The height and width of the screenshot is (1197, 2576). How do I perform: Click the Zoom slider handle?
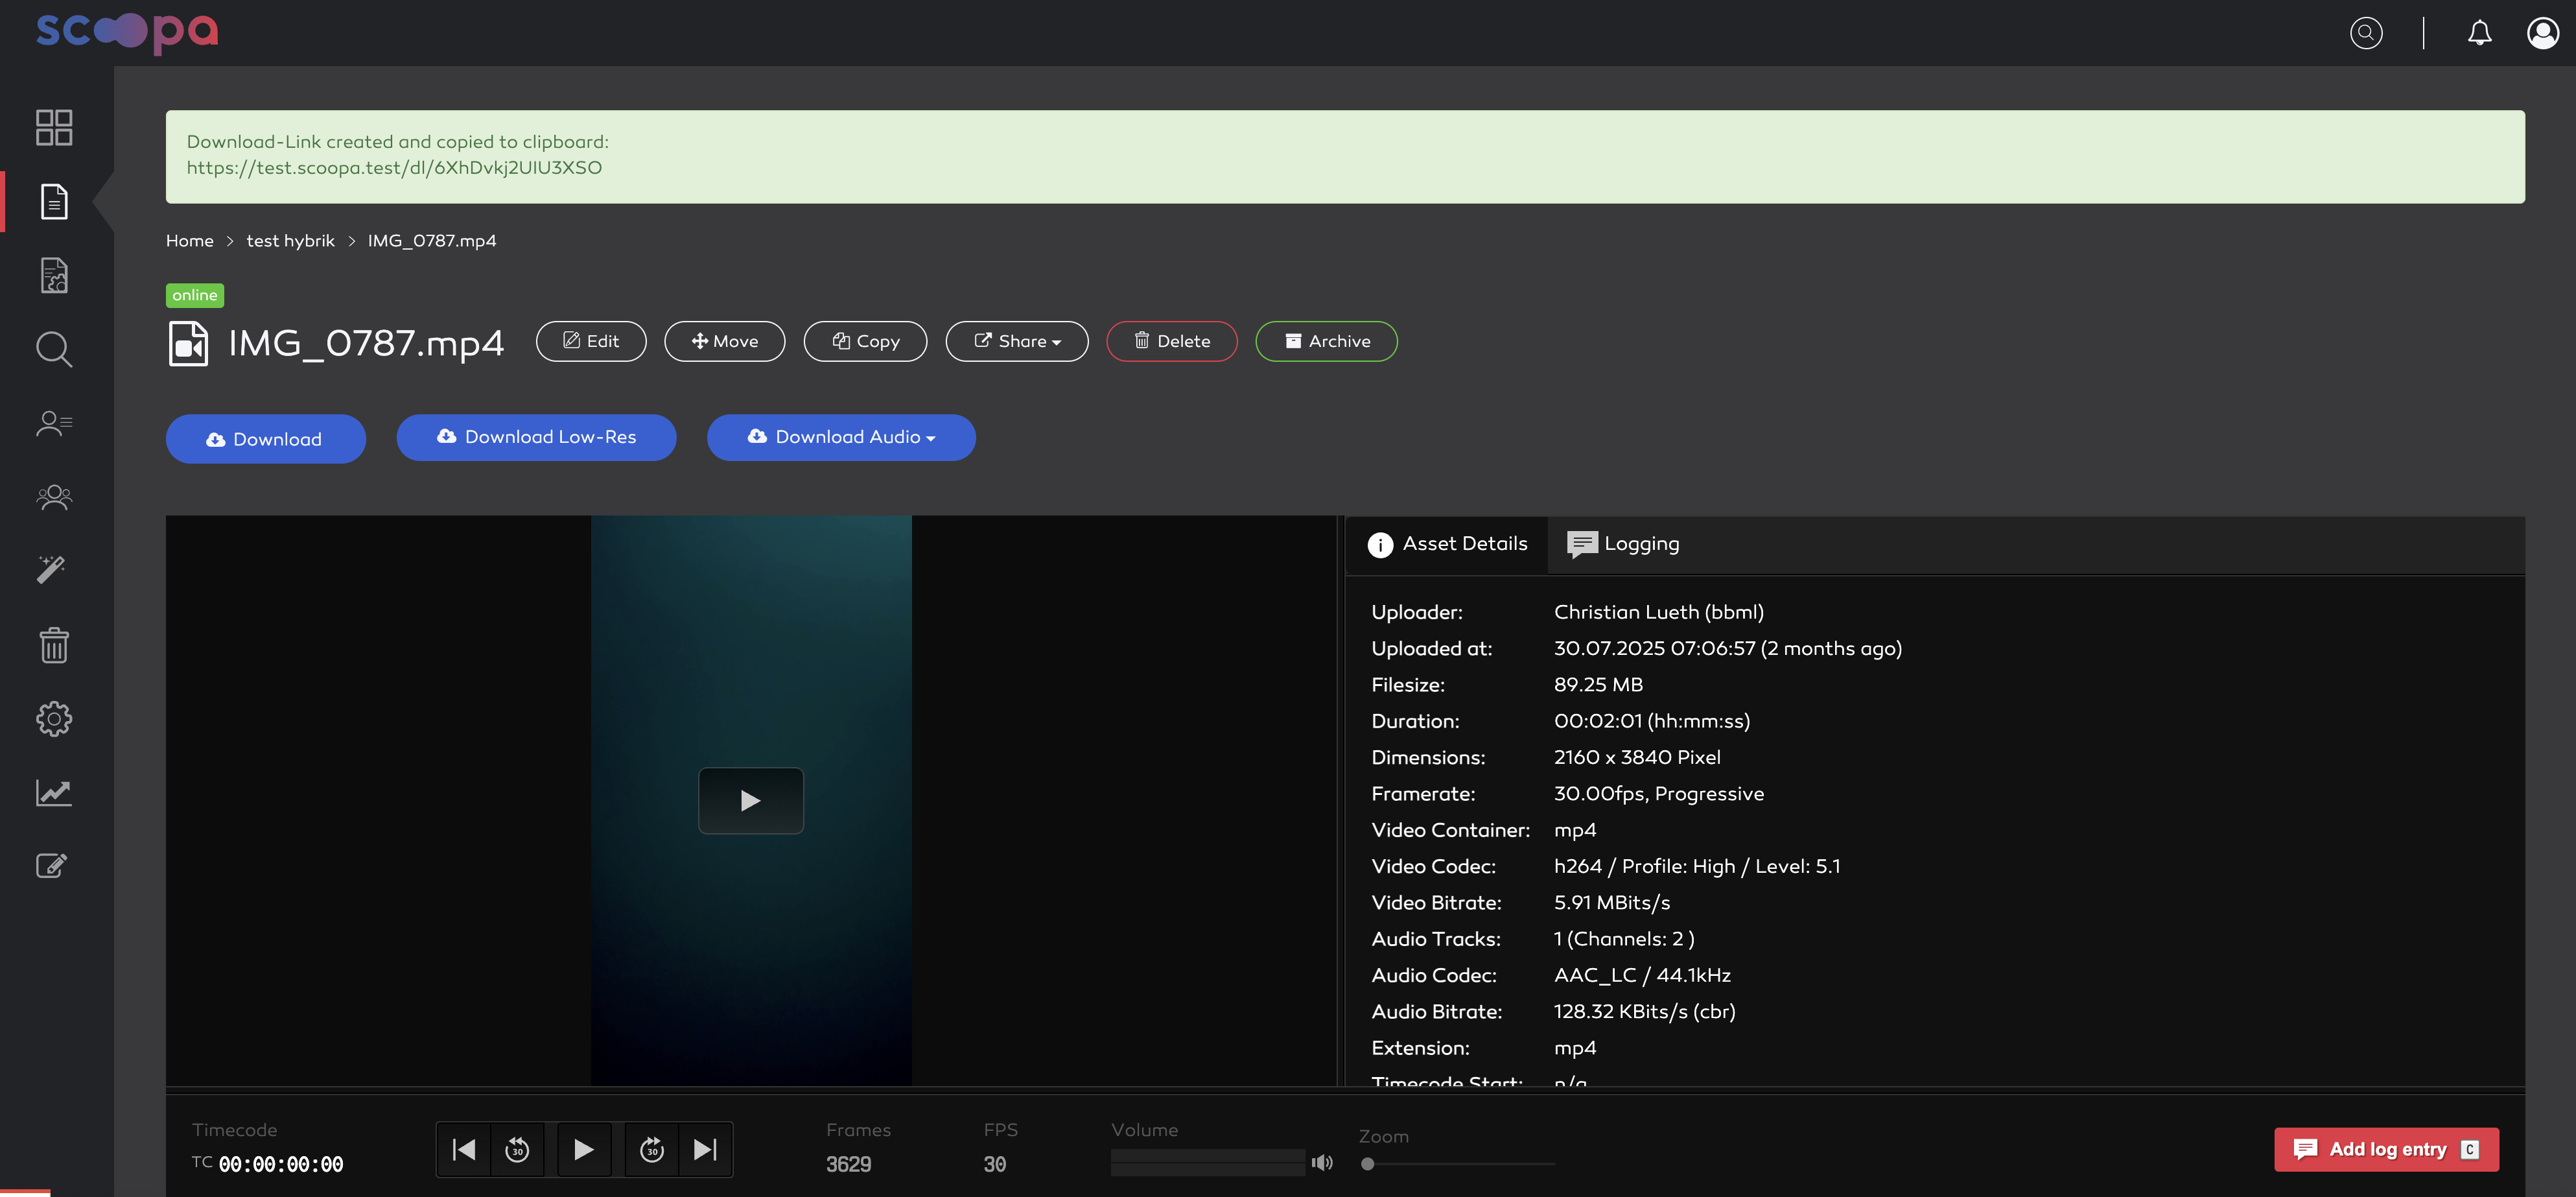(x=1367, y=1164)
